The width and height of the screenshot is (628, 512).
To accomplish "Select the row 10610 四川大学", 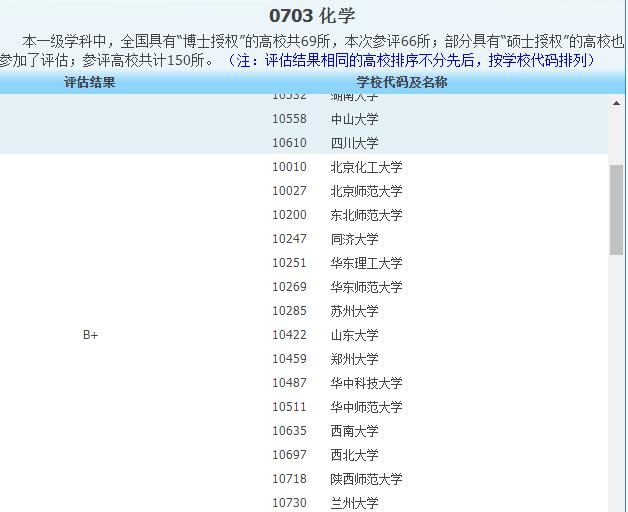I will [x=325, y=143].
